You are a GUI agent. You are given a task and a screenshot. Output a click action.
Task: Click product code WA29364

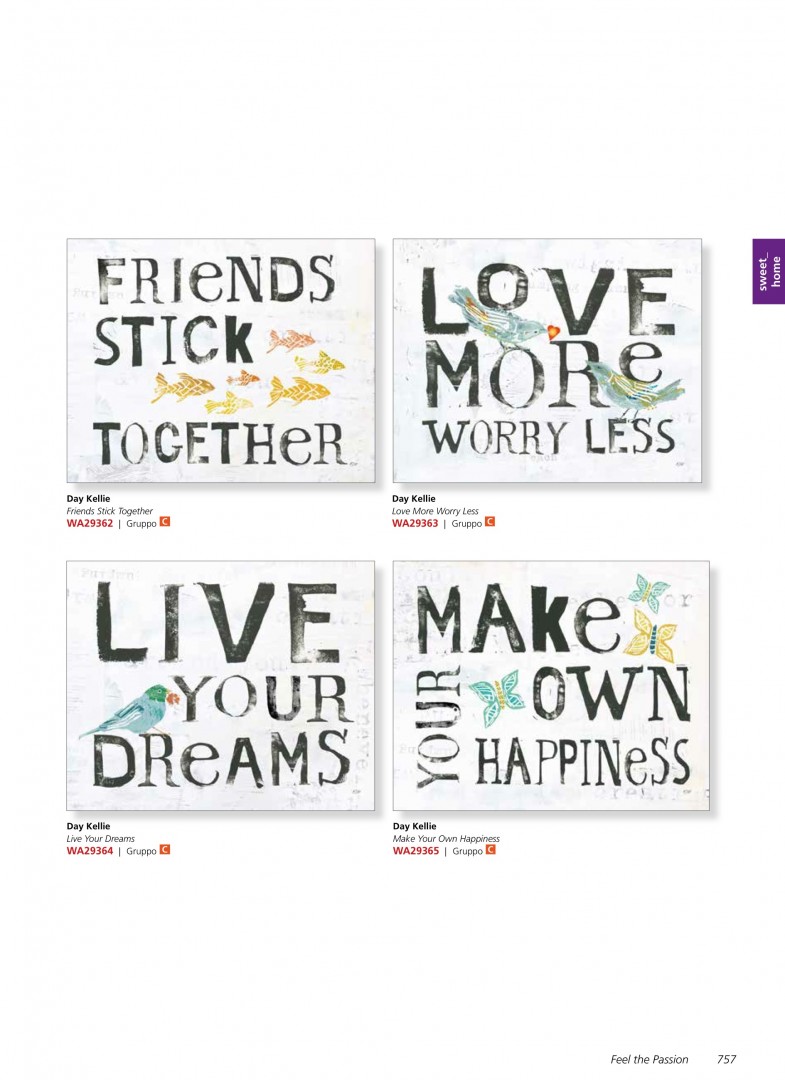pos(90,851)
